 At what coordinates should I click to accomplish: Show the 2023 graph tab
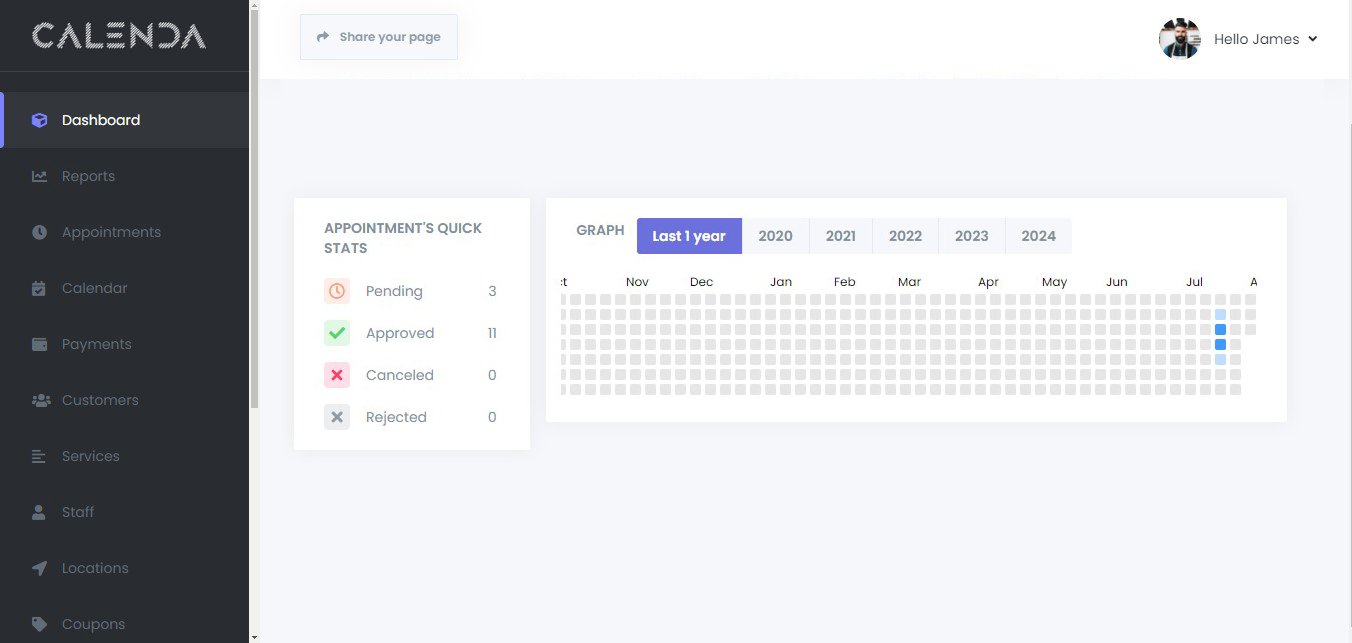pyautogui.click(x=971, y=236)
